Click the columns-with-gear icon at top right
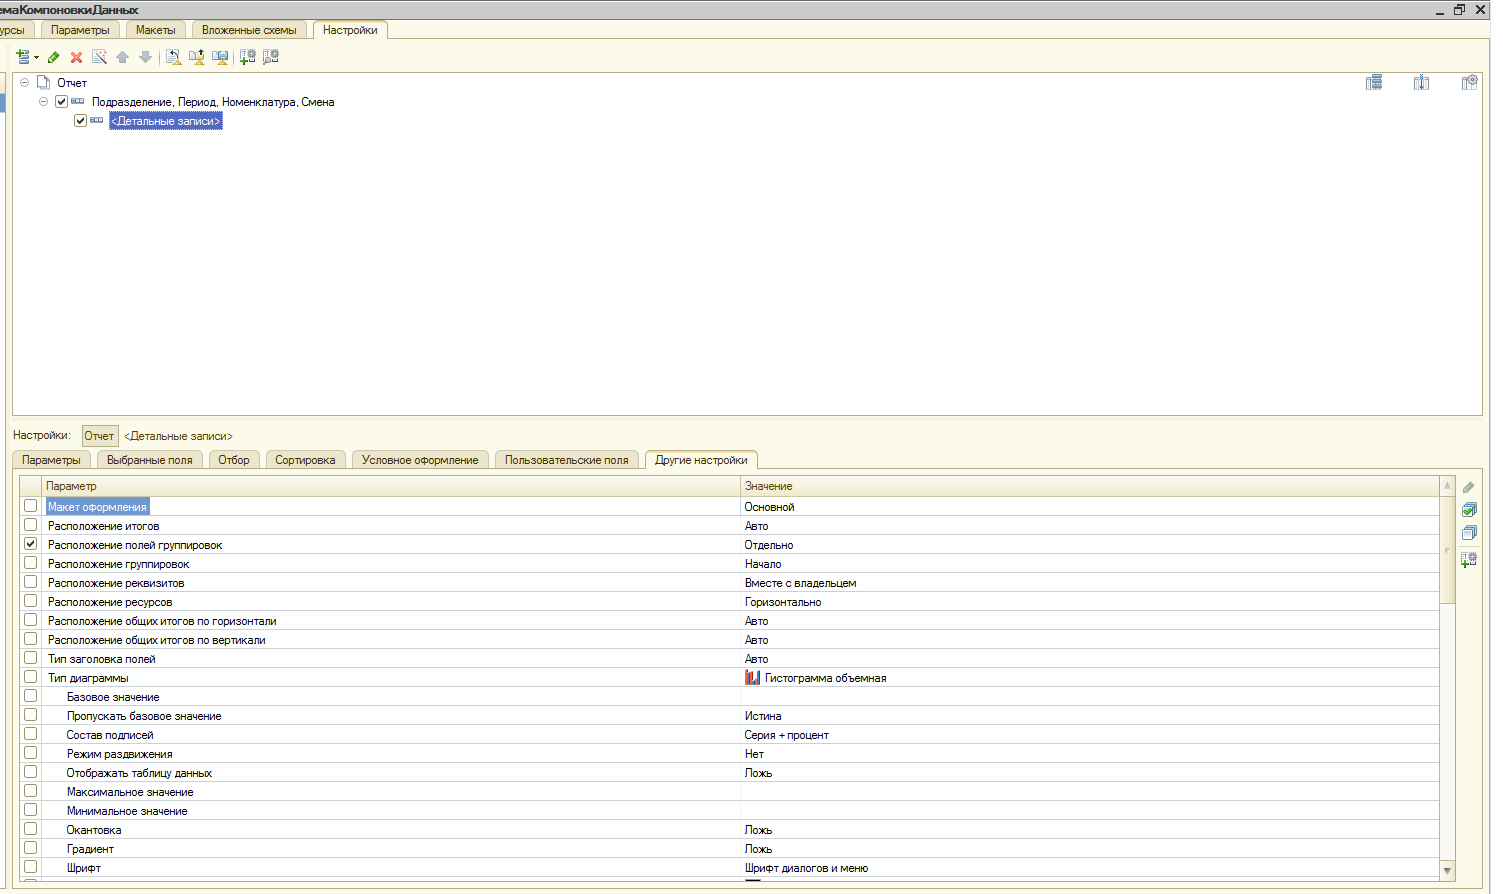 pyautogui.click(x=1469, y=83)
